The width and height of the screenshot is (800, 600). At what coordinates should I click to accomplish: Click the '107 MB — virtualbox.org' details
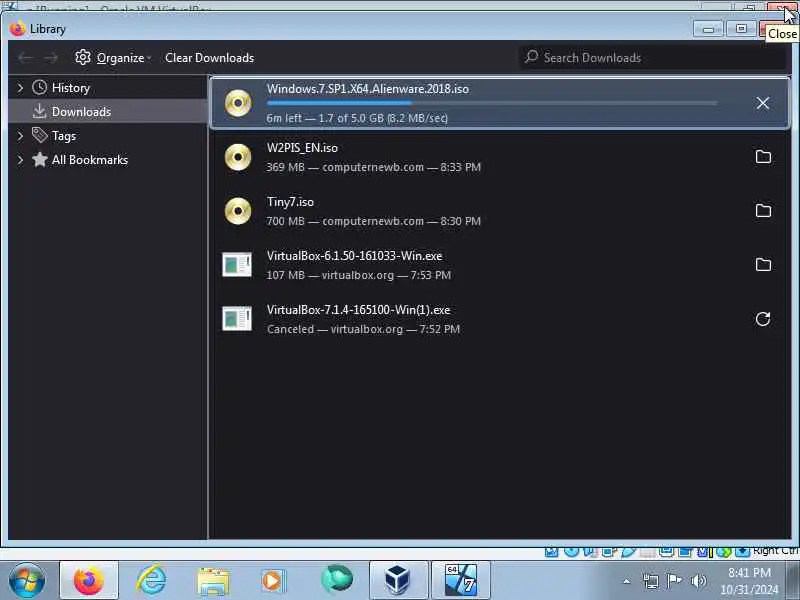click(x=359, y=275)
